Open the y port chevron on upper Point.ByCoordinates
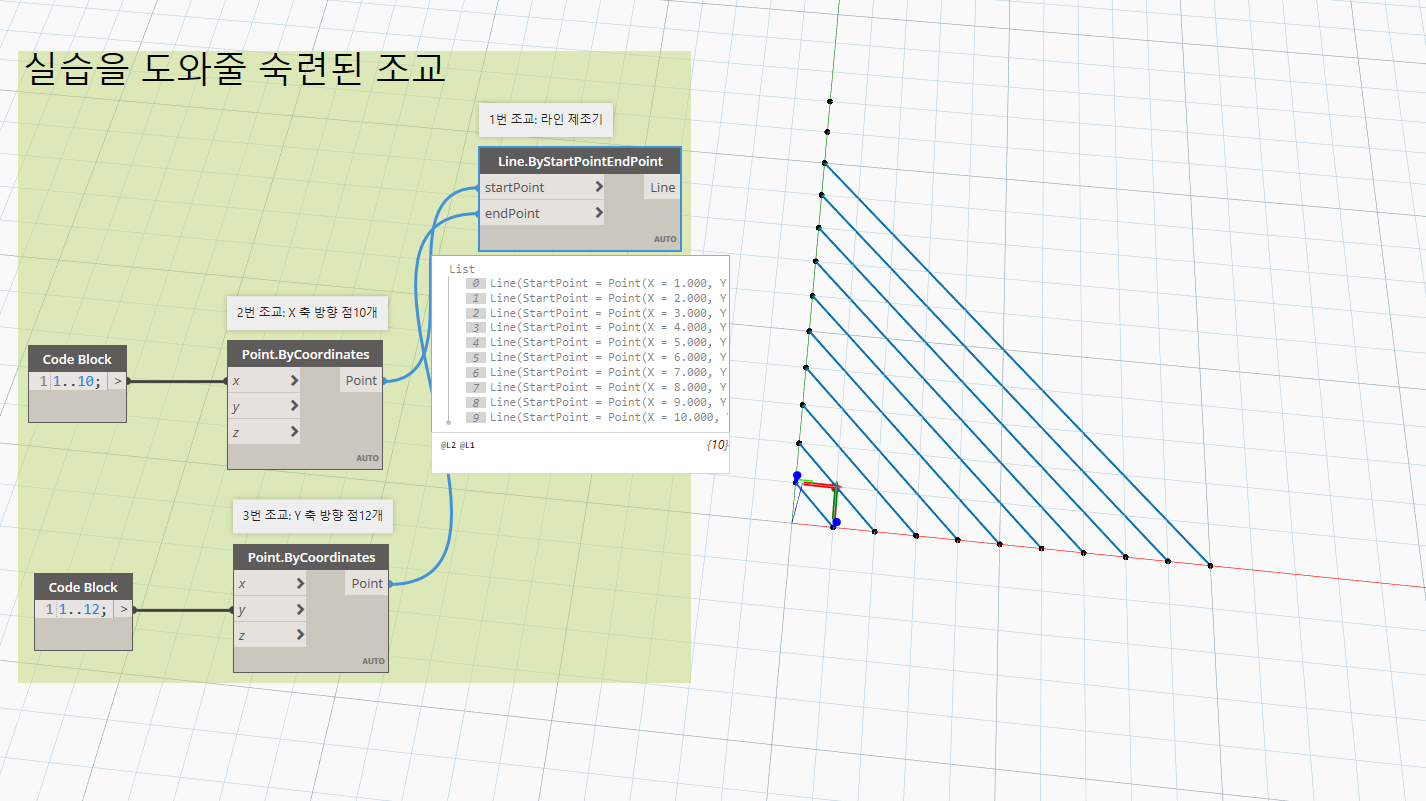The width and height of the screenshot is (1426, 801). coord(294,406)
